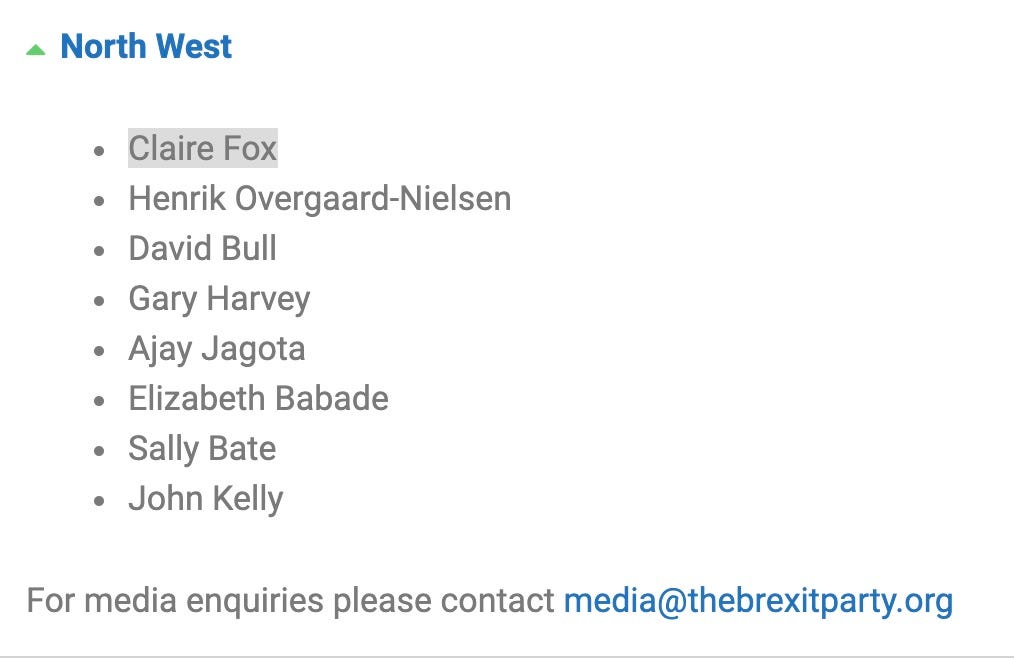Click the Gary Harvey name
The height and width of the screenshot is (658, 1014).
(x=219, y=299)
